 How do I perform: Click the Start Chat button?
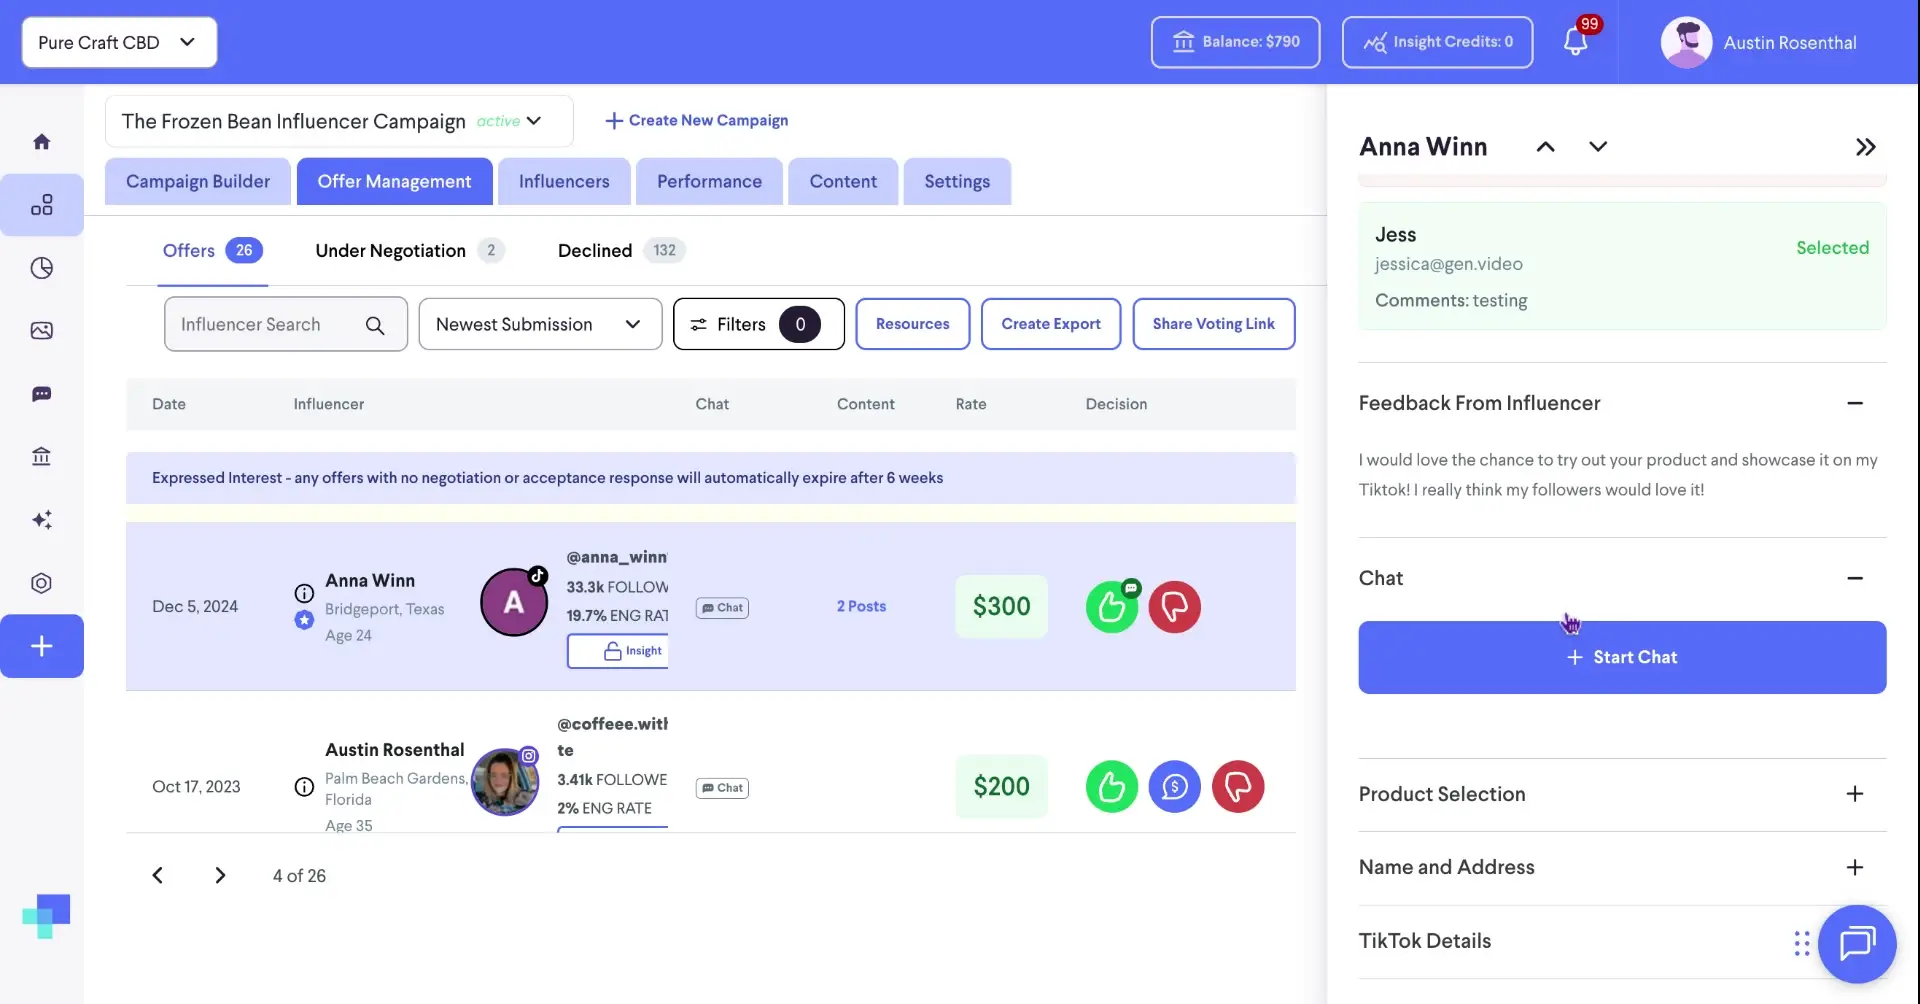click(1621, 657)
